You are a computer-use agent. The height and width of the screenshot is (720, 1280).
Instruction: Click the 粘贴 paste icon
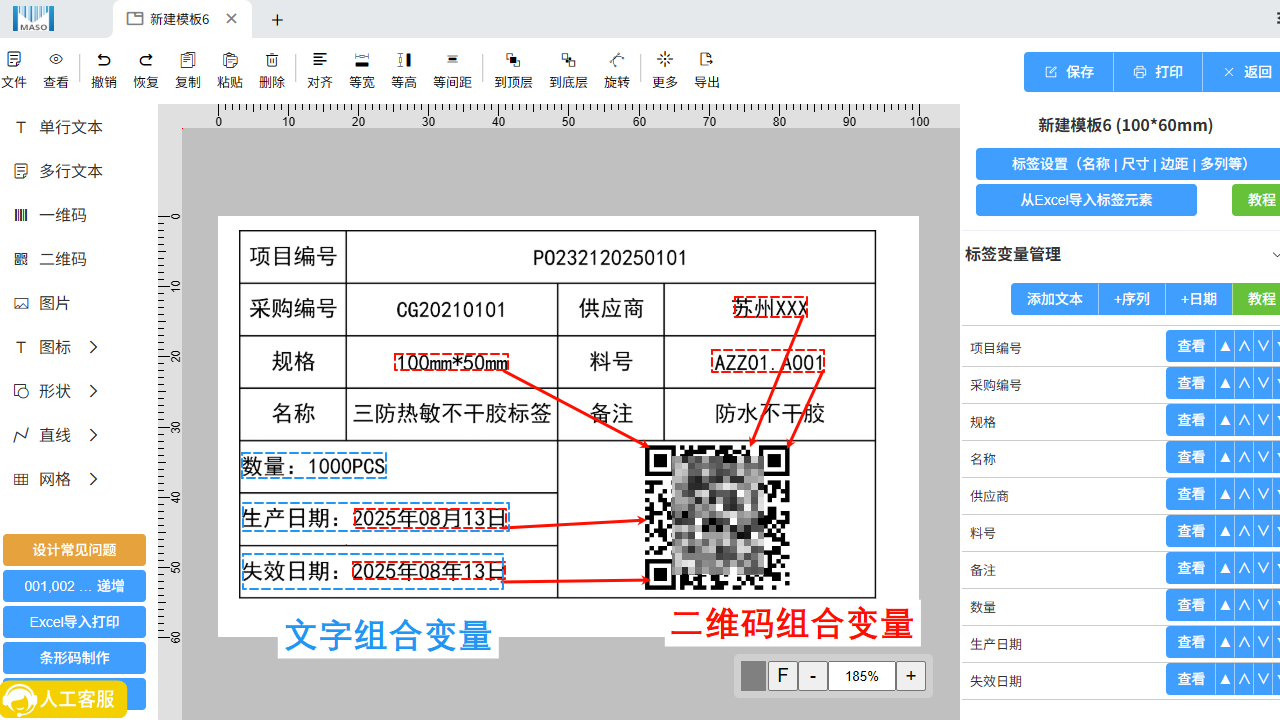(x=230, y=60)
